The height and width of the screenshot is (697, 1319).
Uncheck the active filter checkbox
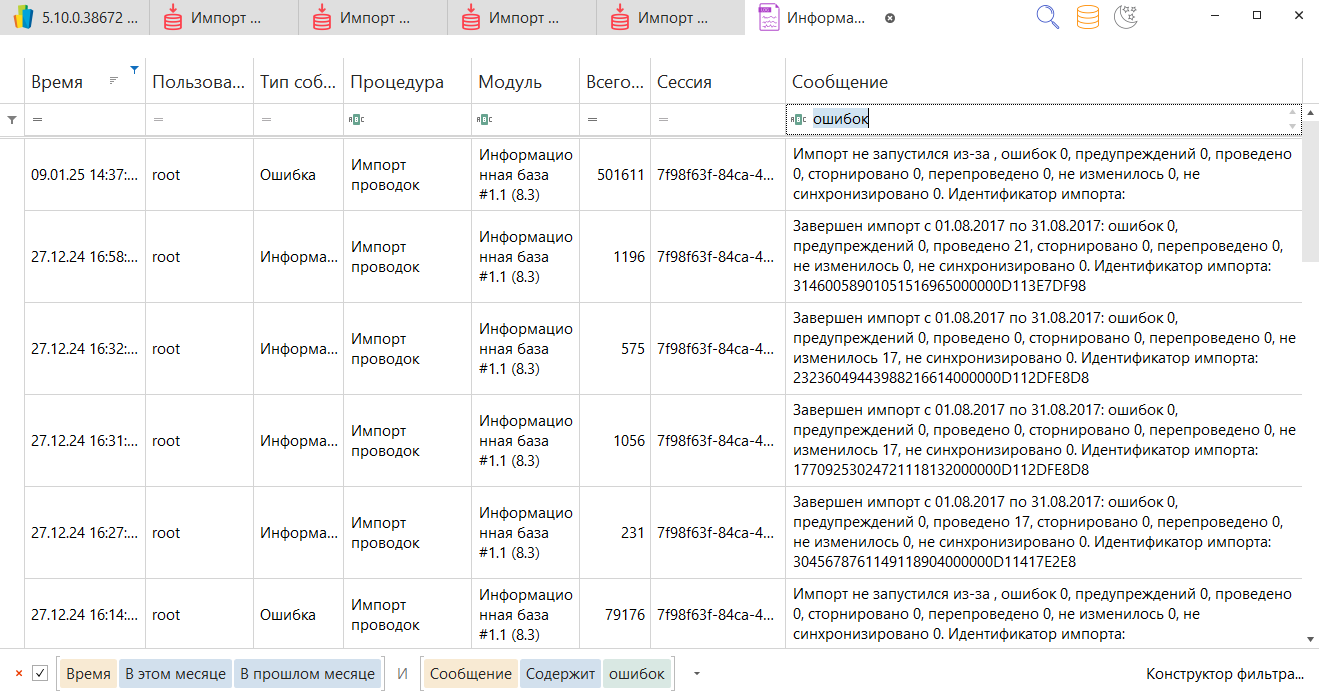40,674
